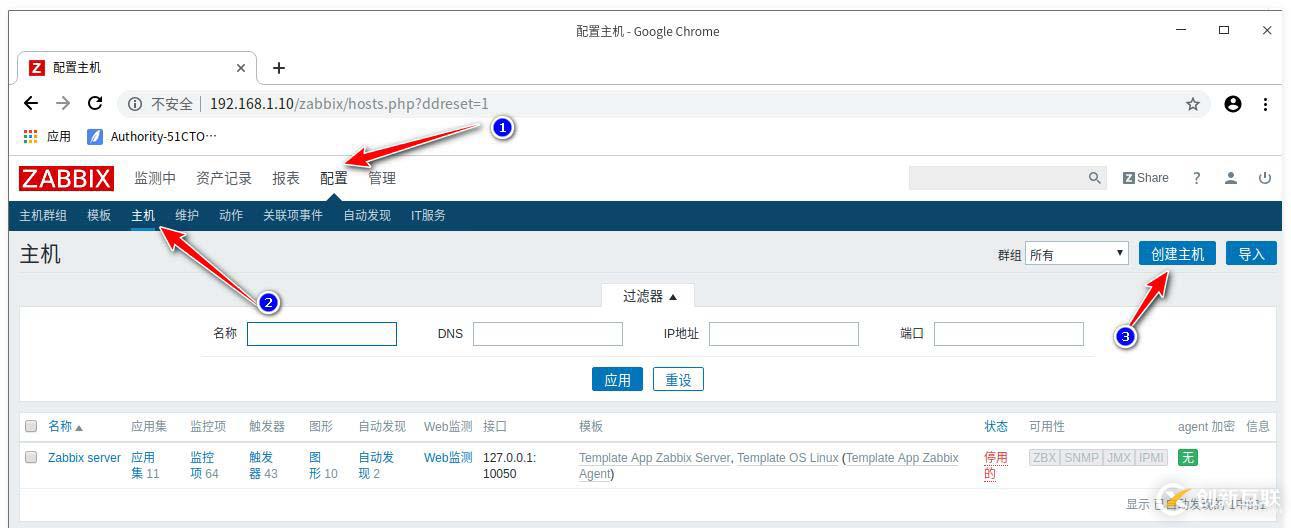Open the 群组 dropdown showing 所有
The width and height of the screenshot is (1291, 528).
point(1077,254)
